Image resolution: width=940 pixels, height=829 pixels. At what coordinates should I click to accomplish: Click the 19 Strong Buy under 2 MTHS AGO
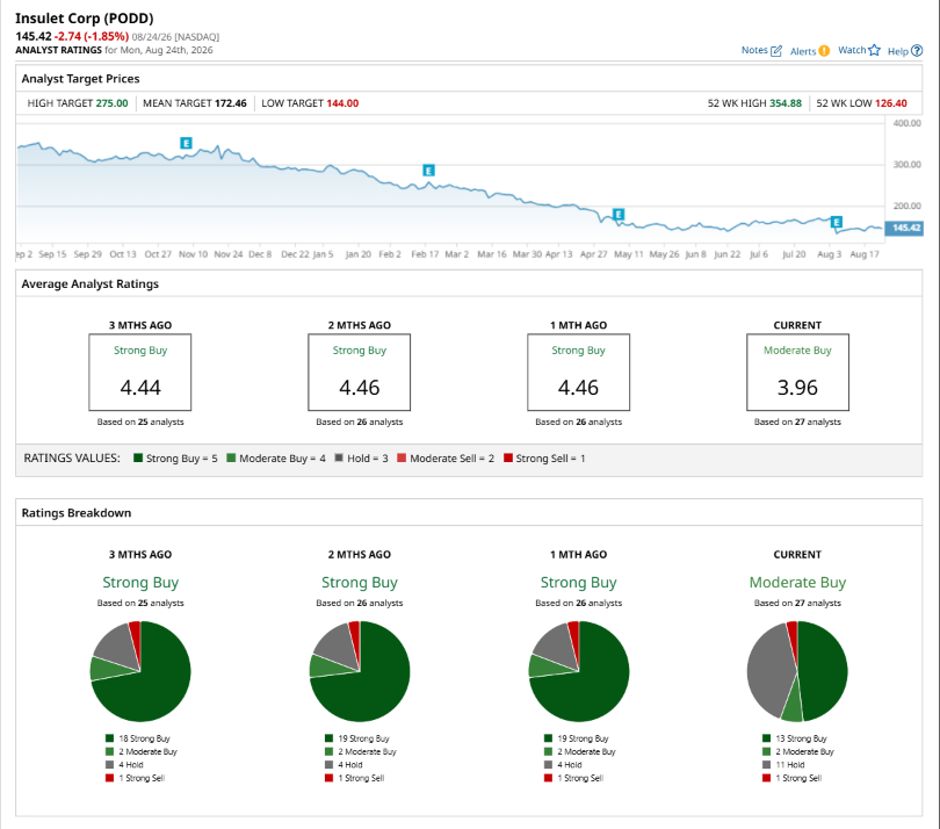click(x=363, y=738)
